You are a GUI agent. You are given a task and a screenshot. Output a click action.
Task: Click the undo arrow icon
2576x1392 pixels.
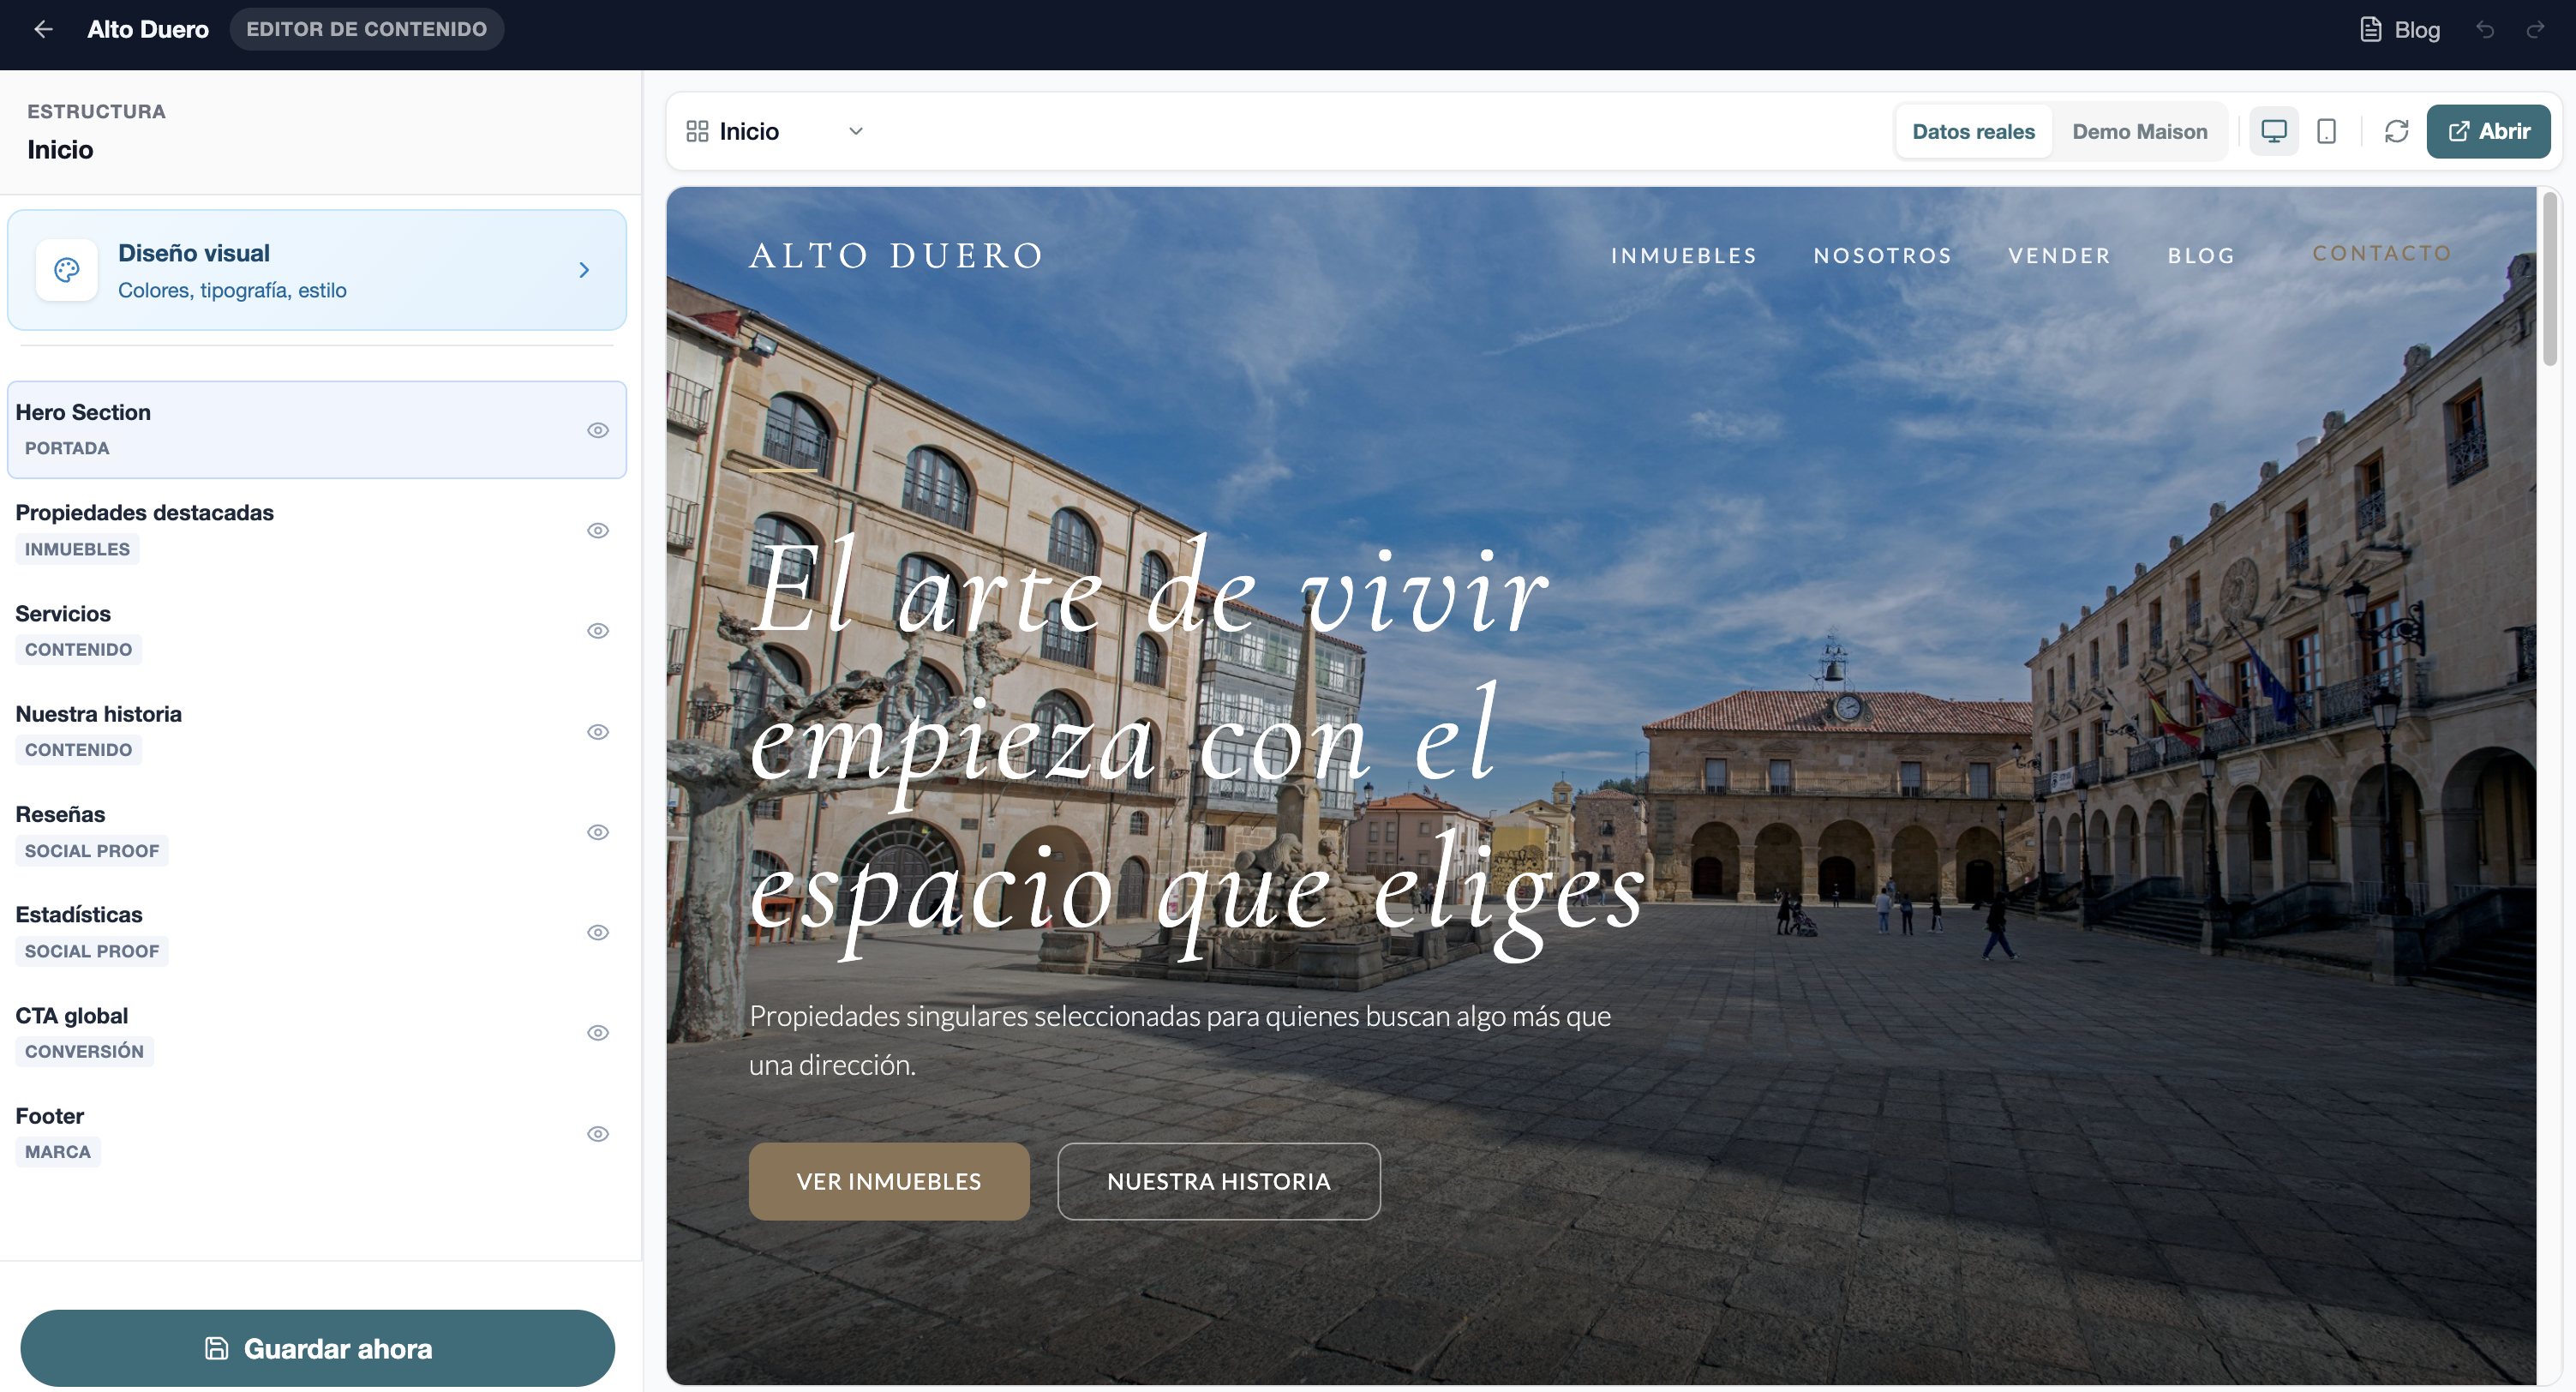[x=2485, y=30]
